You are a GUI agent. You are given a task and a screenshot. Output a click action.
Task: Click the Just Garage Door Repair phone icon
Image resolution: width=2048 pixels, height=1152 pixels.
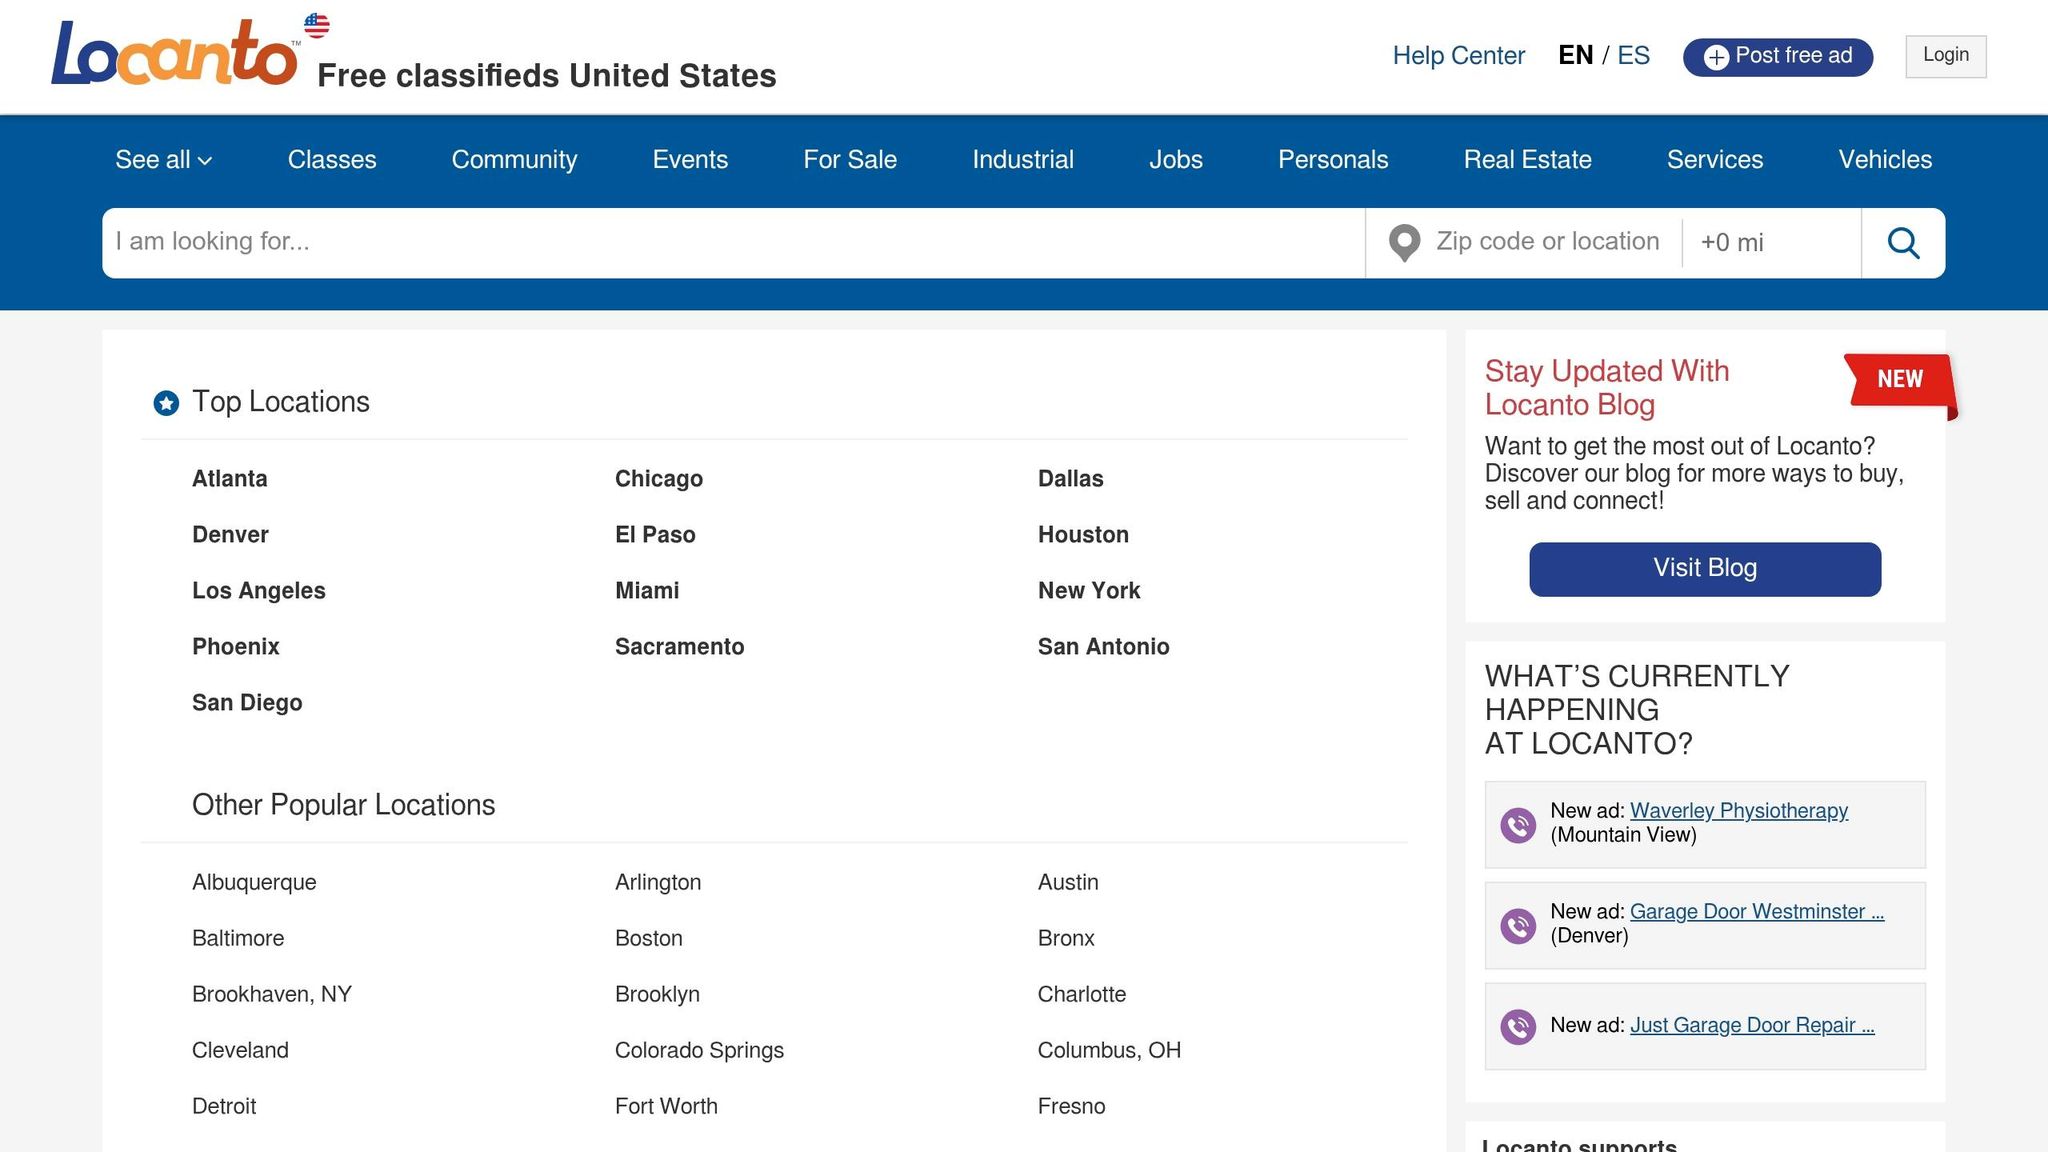coord(1518,1027)
